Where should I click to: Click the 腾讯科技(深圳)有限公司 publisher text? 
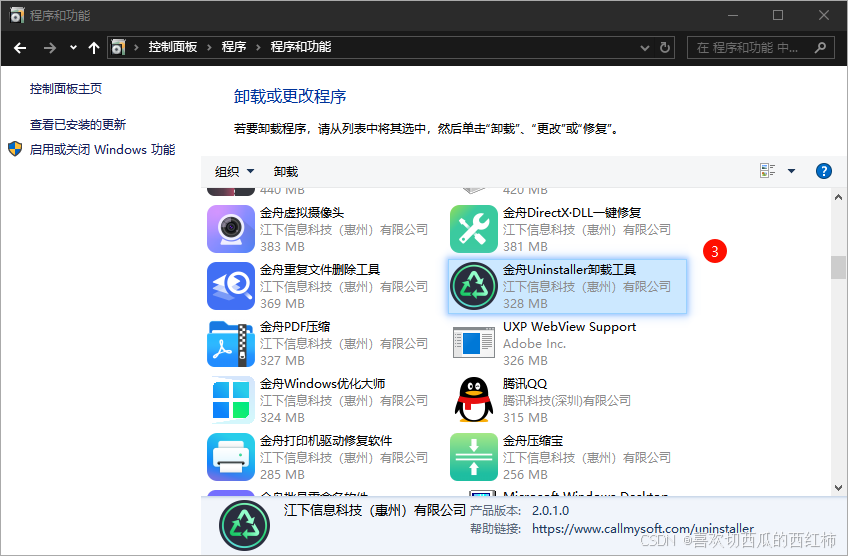coord(567,401)
